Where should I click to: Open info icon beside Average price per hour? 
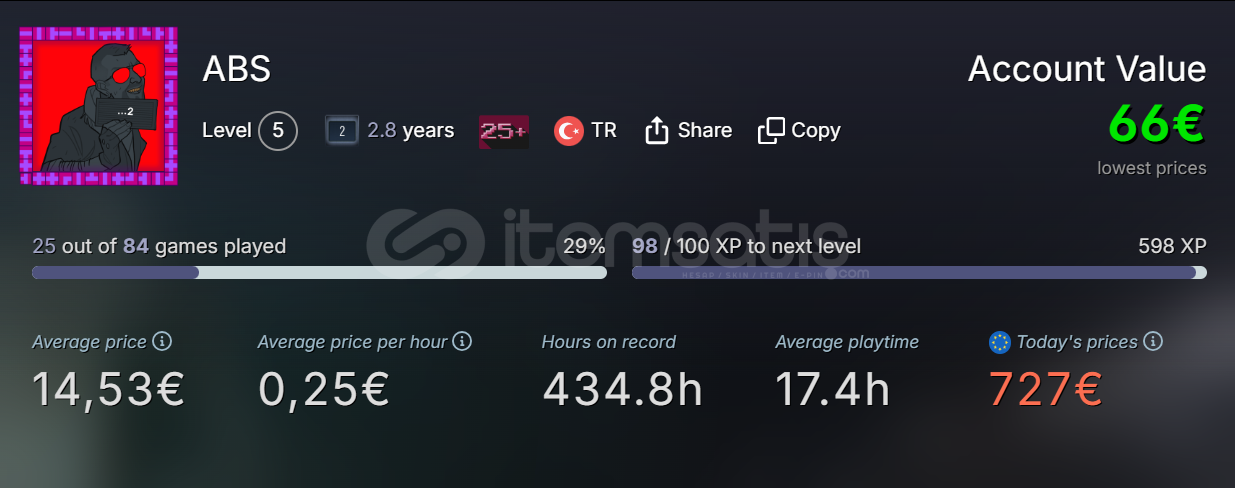(462, 342)
